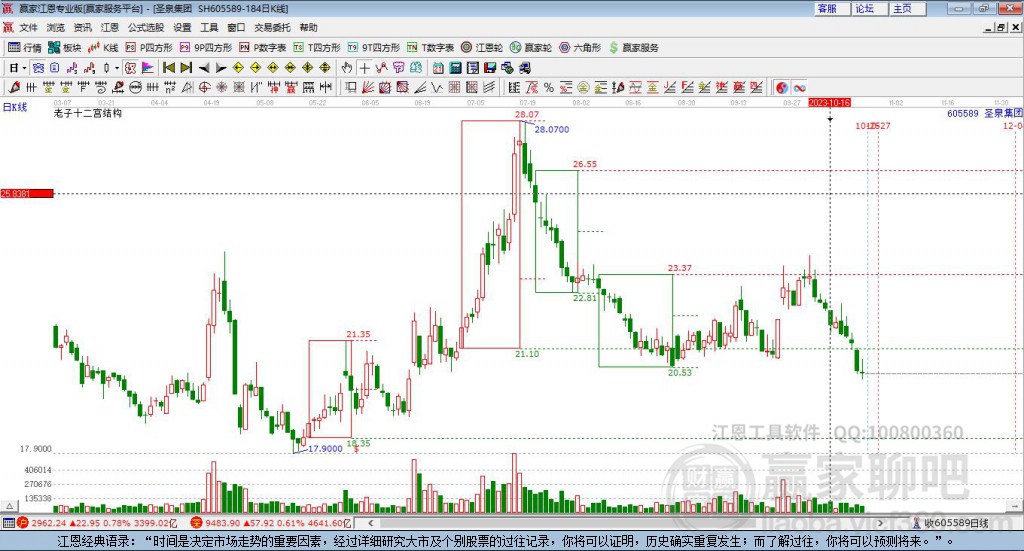Toggle the infinity loop icon

coord(799,87)
